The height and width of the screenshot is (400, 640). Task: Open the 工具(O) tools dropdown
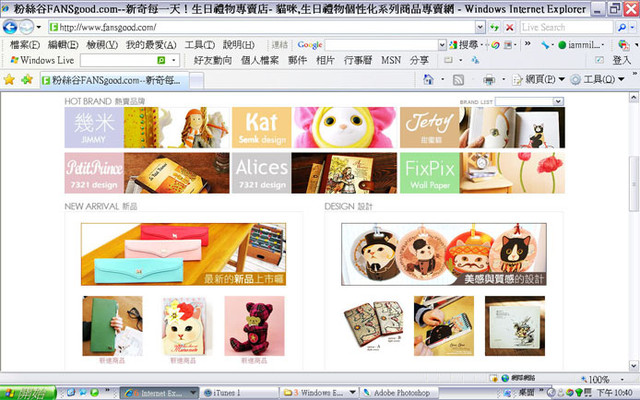[598, 79]
